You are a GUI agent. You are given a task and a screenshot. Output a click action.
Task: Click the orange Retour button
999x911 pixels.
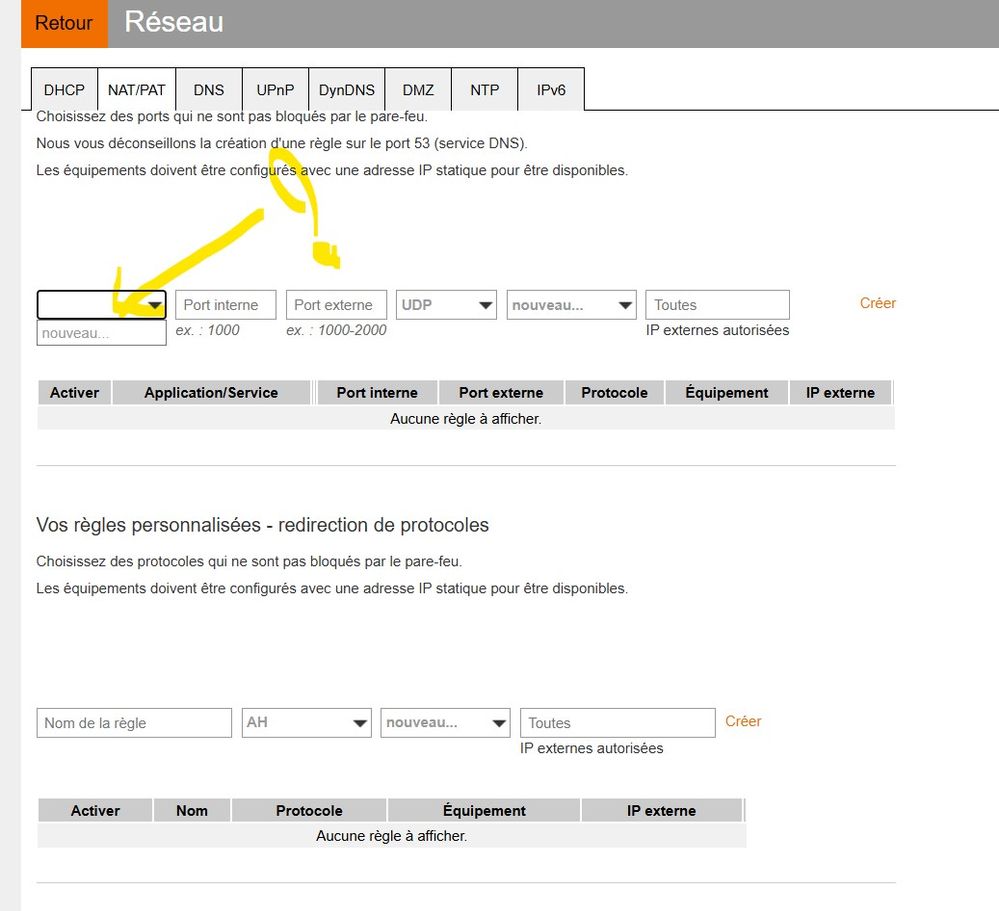[64, 23]
